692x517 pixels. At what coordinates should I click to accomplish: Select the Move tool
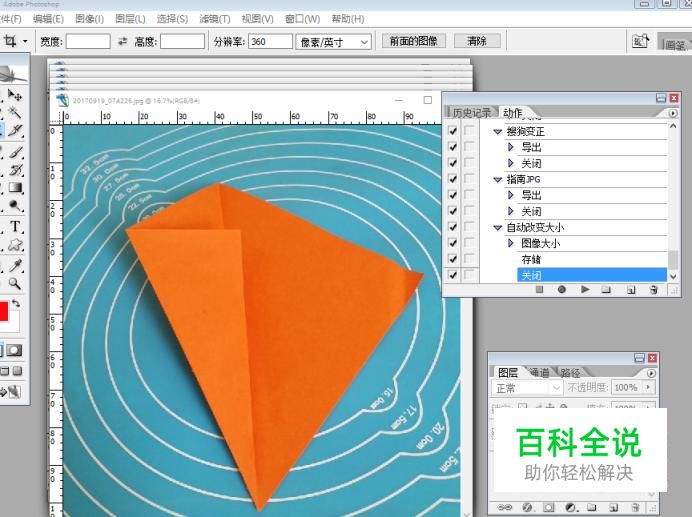(15, 96)
